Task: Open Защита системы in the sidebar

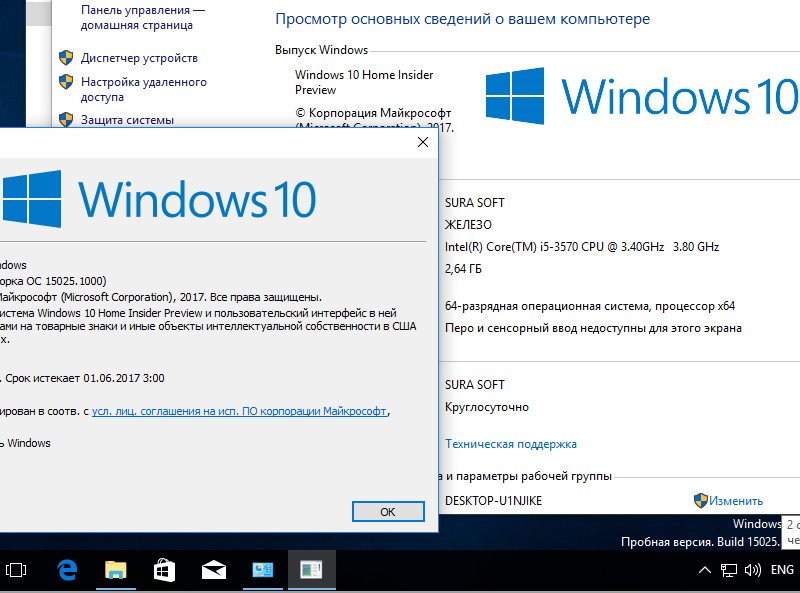Action: pyautogui.click(x=127, y=120)
